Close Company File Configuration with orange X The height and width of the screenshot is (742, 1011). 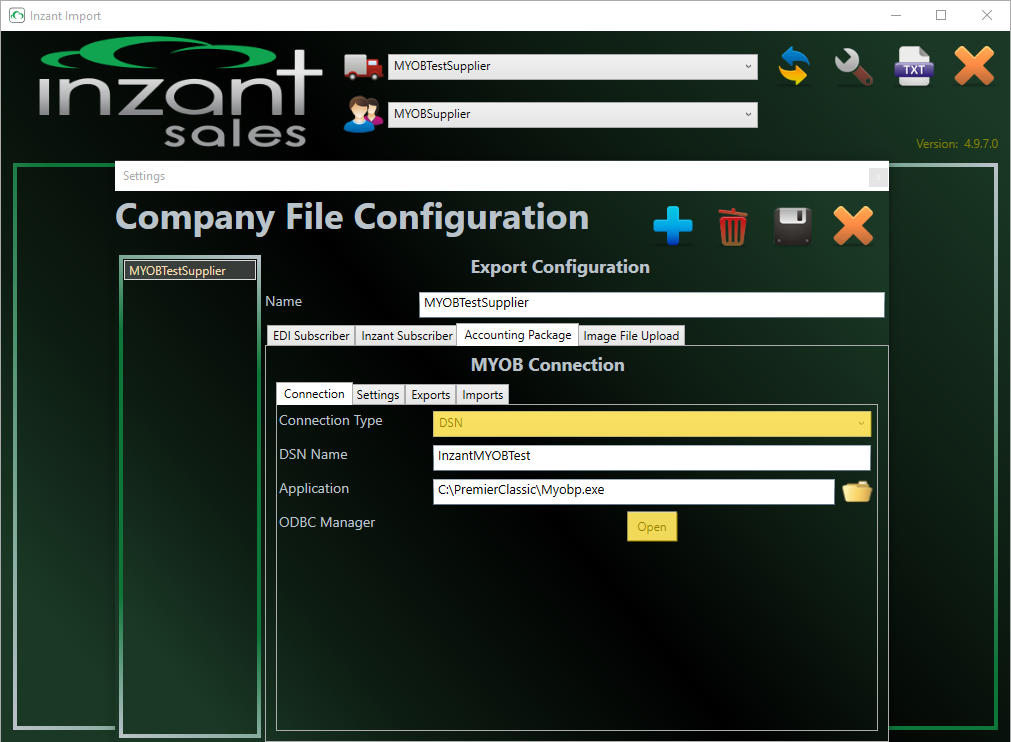[853, 226]
